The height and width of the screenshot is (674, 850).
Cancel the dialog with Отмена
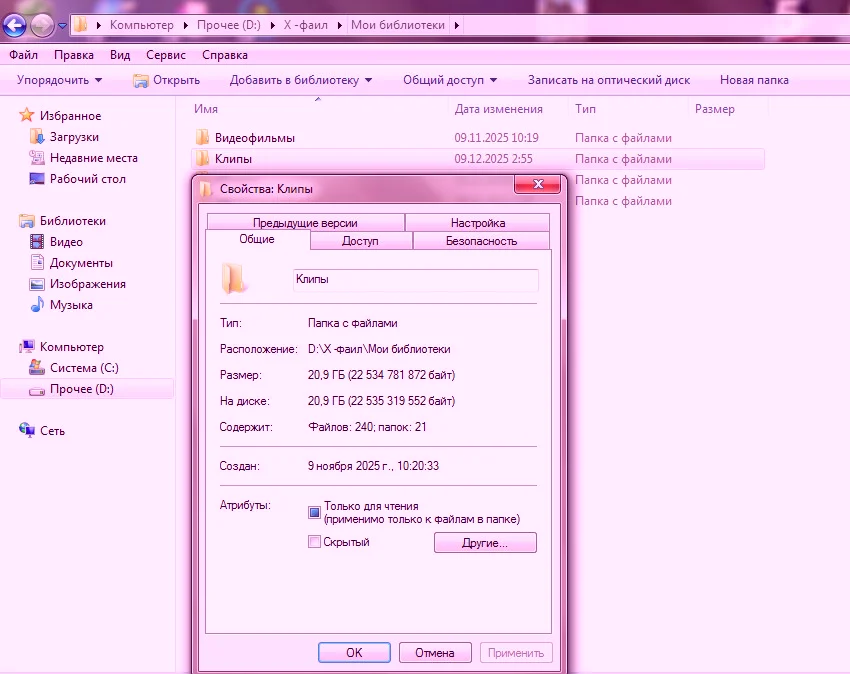[435, 652]
